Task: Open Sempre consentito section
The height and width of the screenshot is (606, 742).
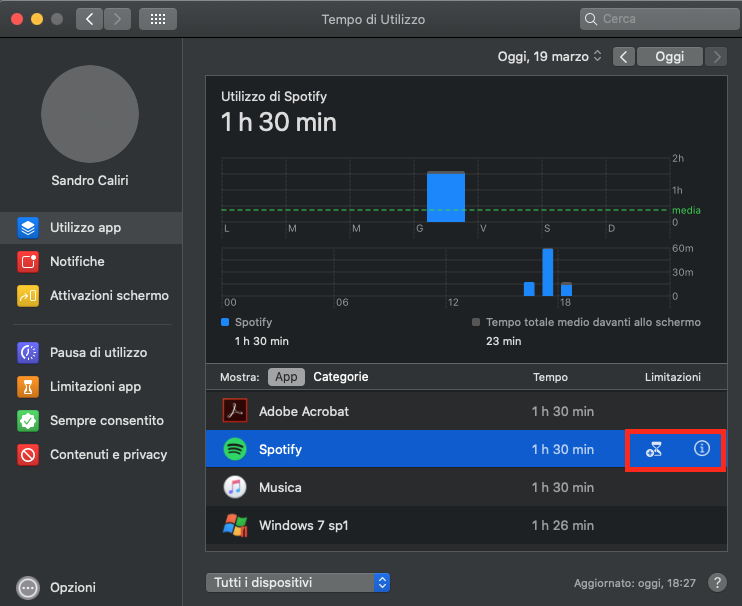Action: [x=91, y=421]
